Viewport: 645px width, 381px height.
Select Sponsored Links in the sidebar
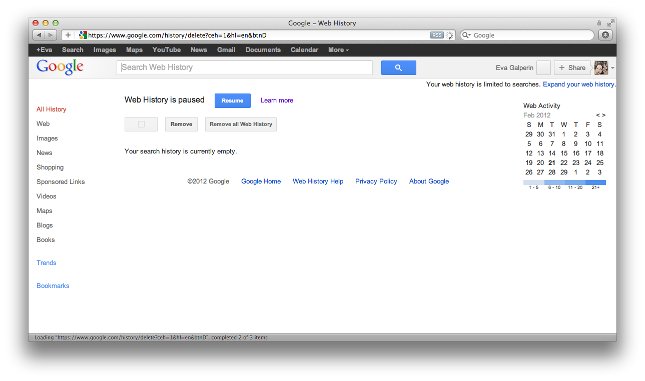pyautogui.click(x=60, y=182)
